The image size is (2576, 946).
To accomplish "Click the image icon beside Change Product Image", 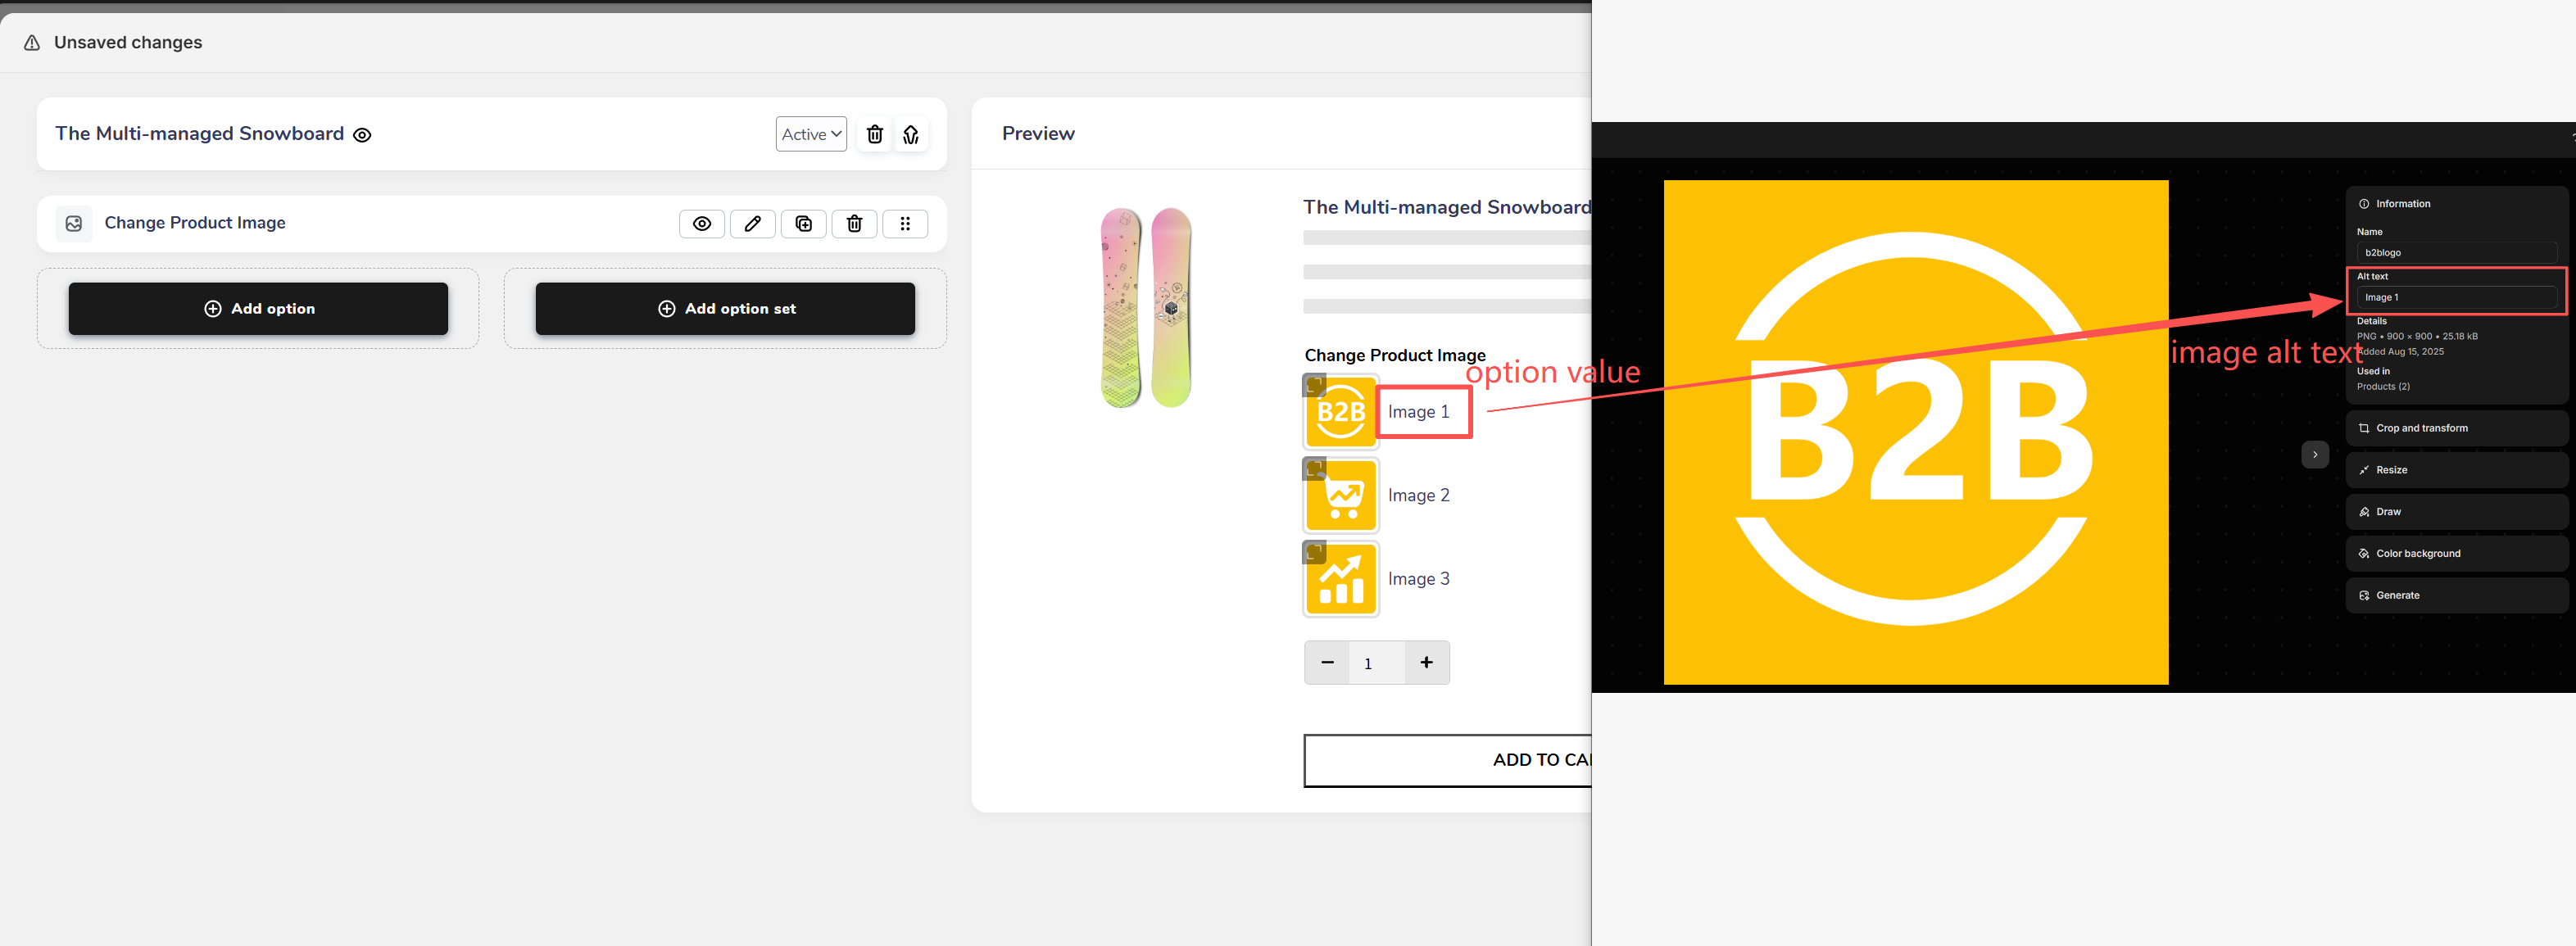I will 74,224.
